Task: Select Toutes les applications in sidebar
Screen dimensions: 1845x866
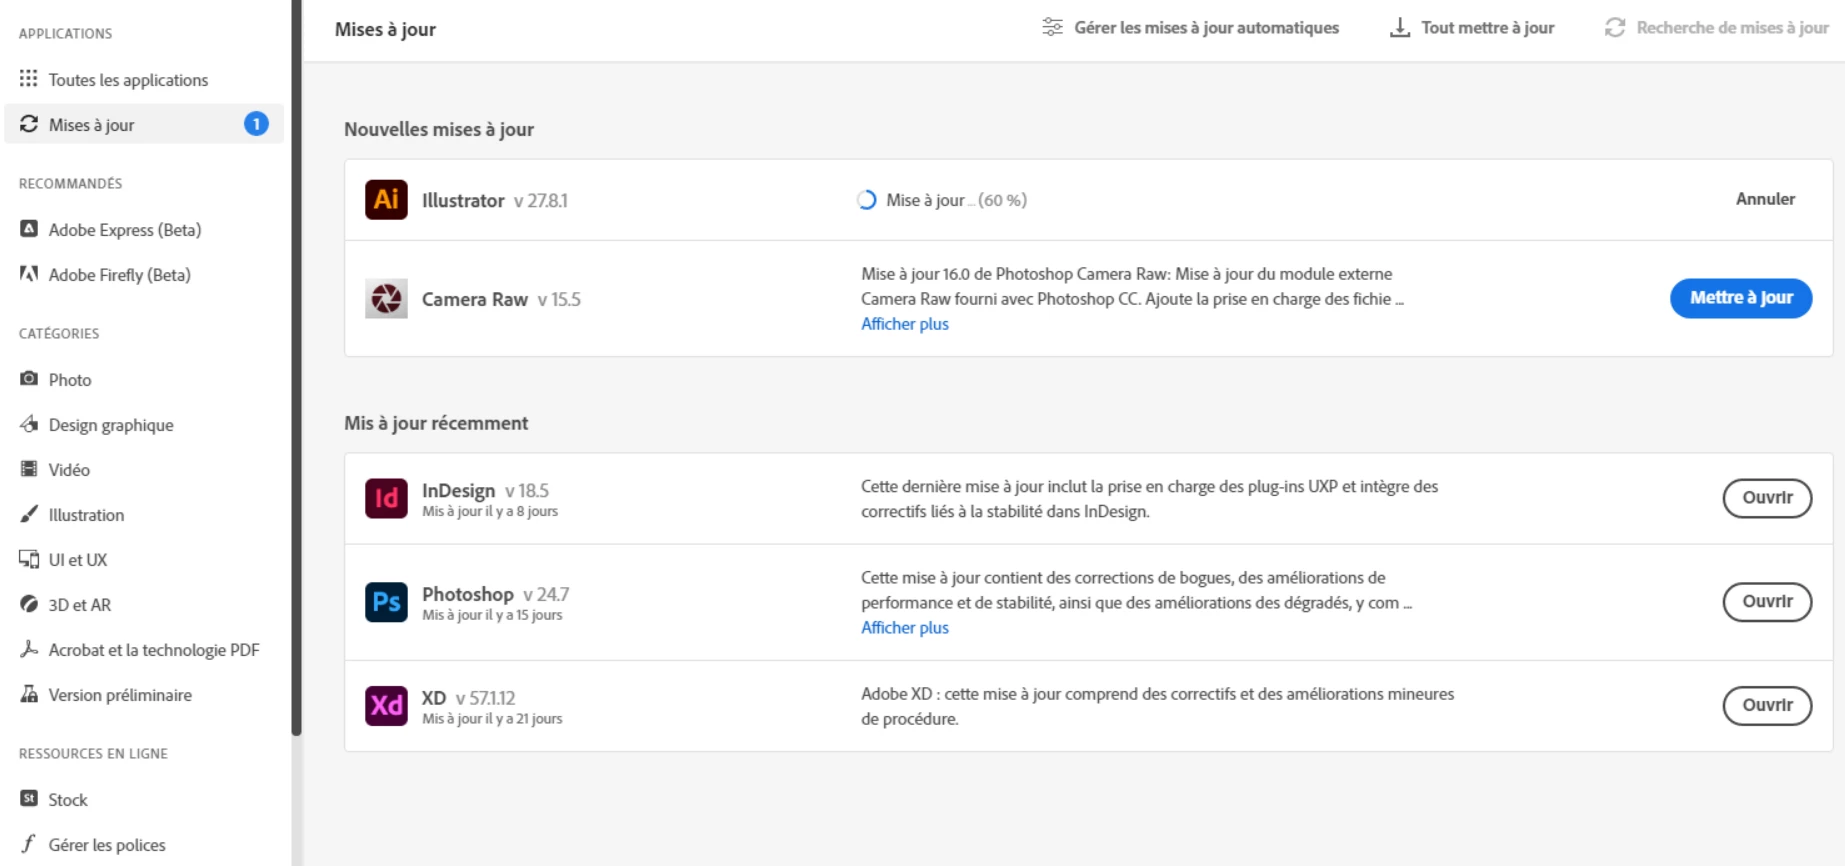Action: pos(128,80)
